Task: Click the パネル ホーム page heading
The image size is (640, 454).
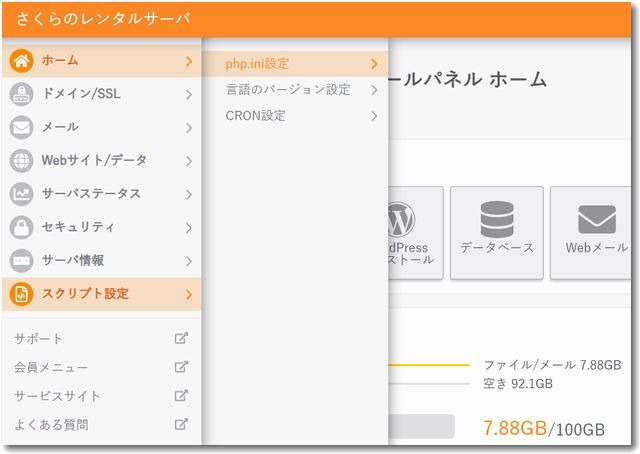Action: (467, 79)
